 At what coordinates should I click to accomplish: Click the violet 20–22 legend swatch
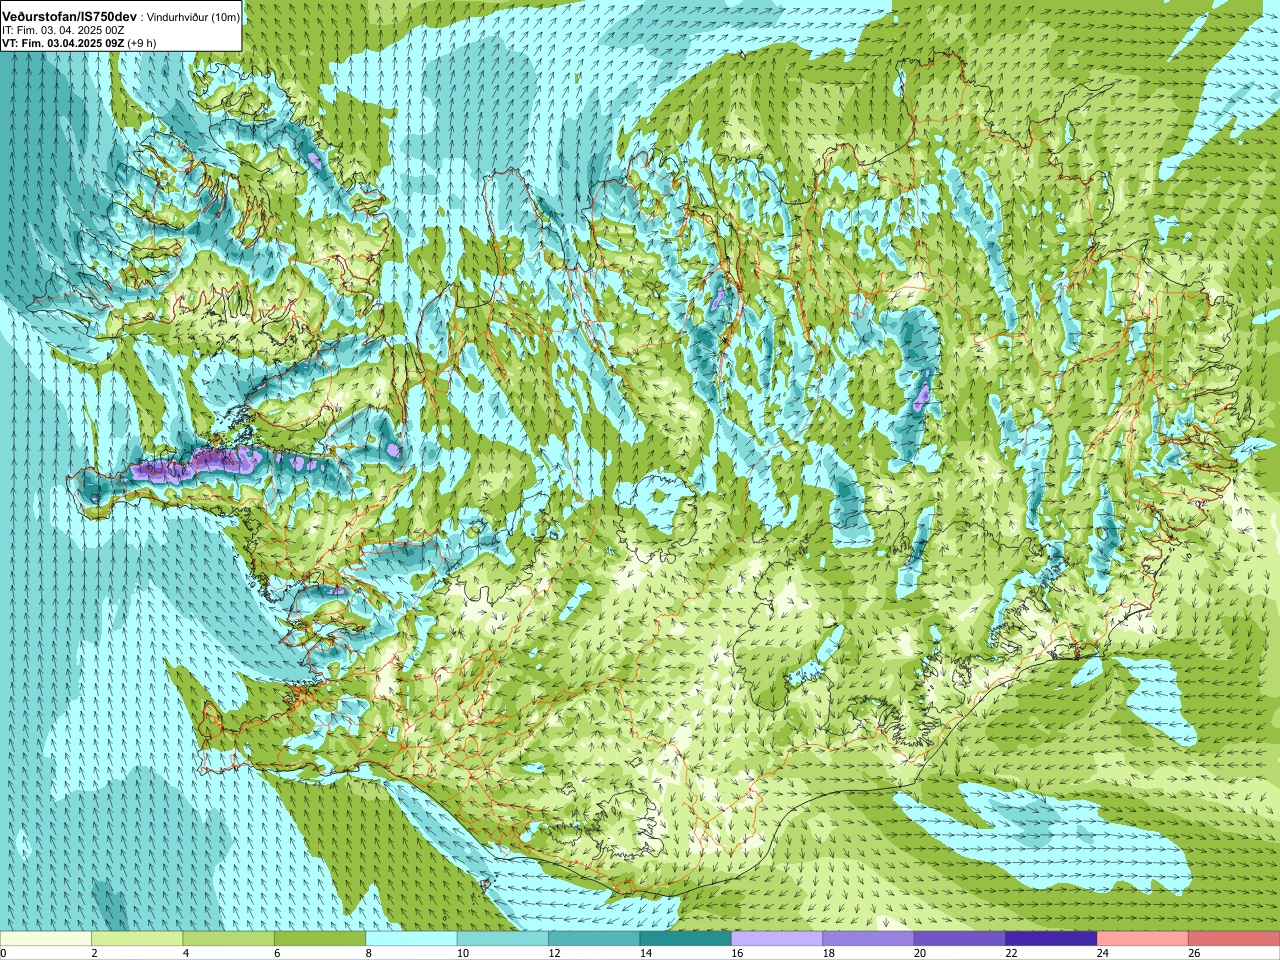point(960,939)
